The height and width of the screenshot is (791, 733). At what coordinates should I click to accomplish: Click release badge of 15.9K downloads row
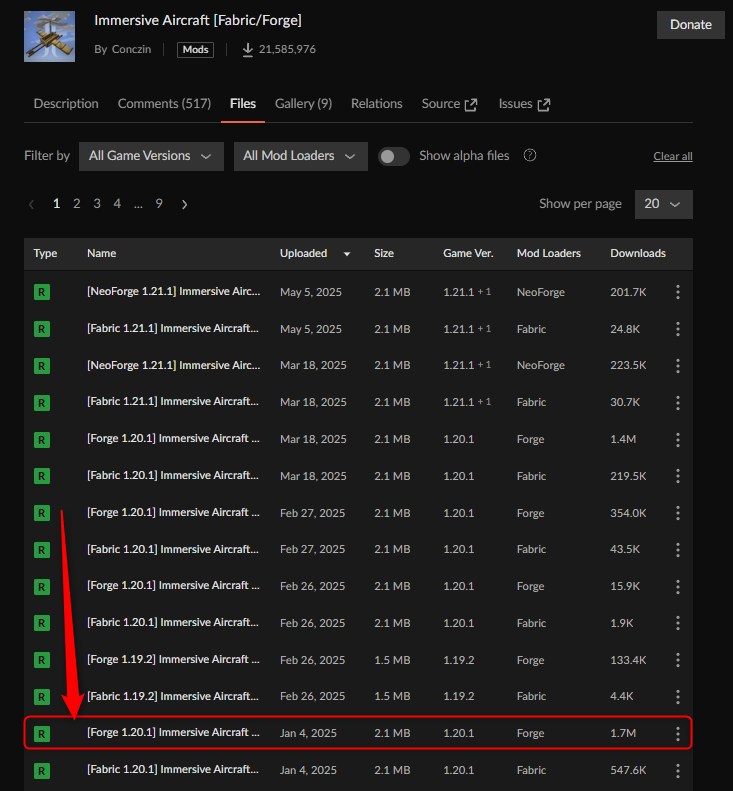pos(42,587)
